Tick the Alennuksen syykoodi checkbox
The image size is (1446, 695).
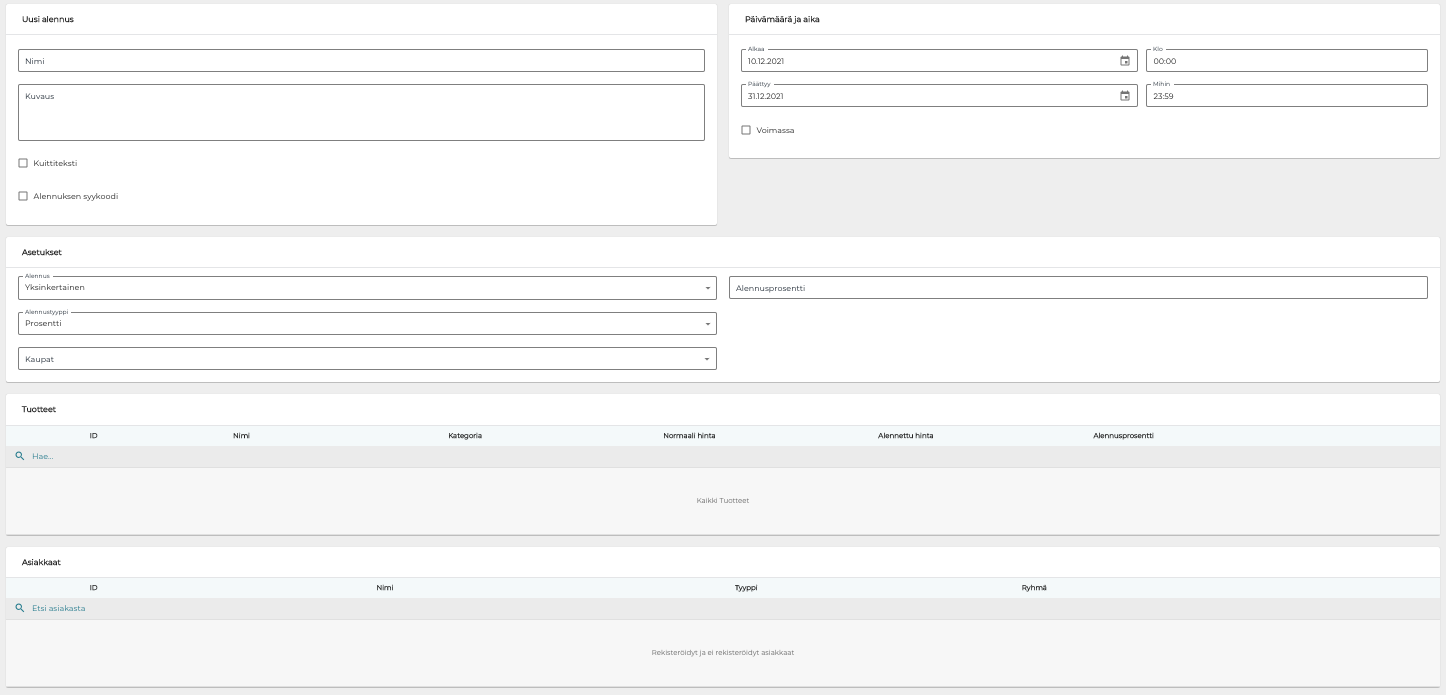coord(23,196)
